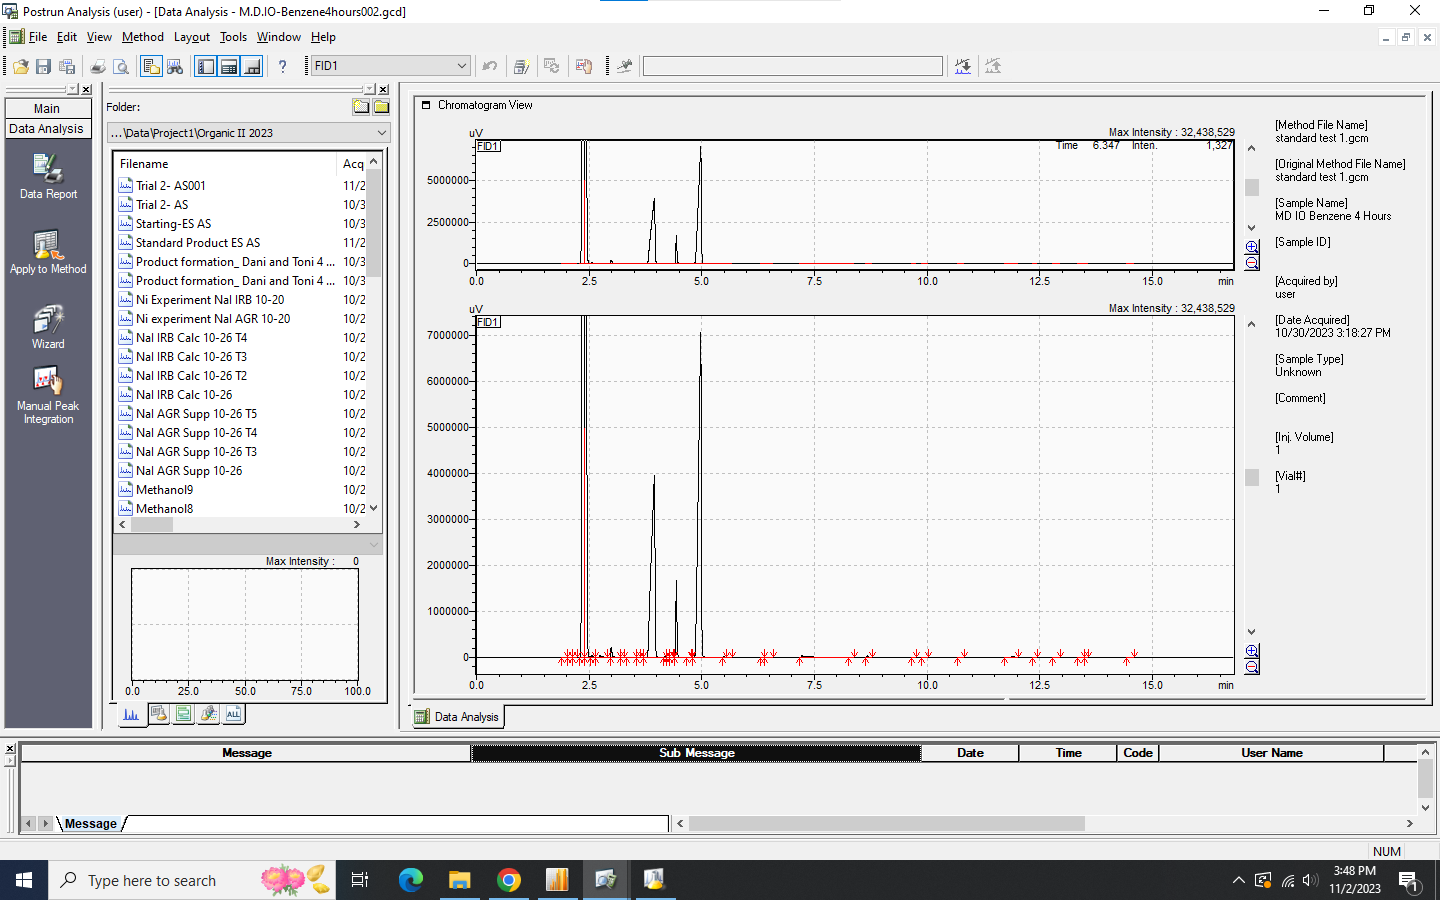This screenshot has height=900, width=1440.
Task: Close the Data Explorer panel with X
Action: pyautogui.click(x=383, y=89)
